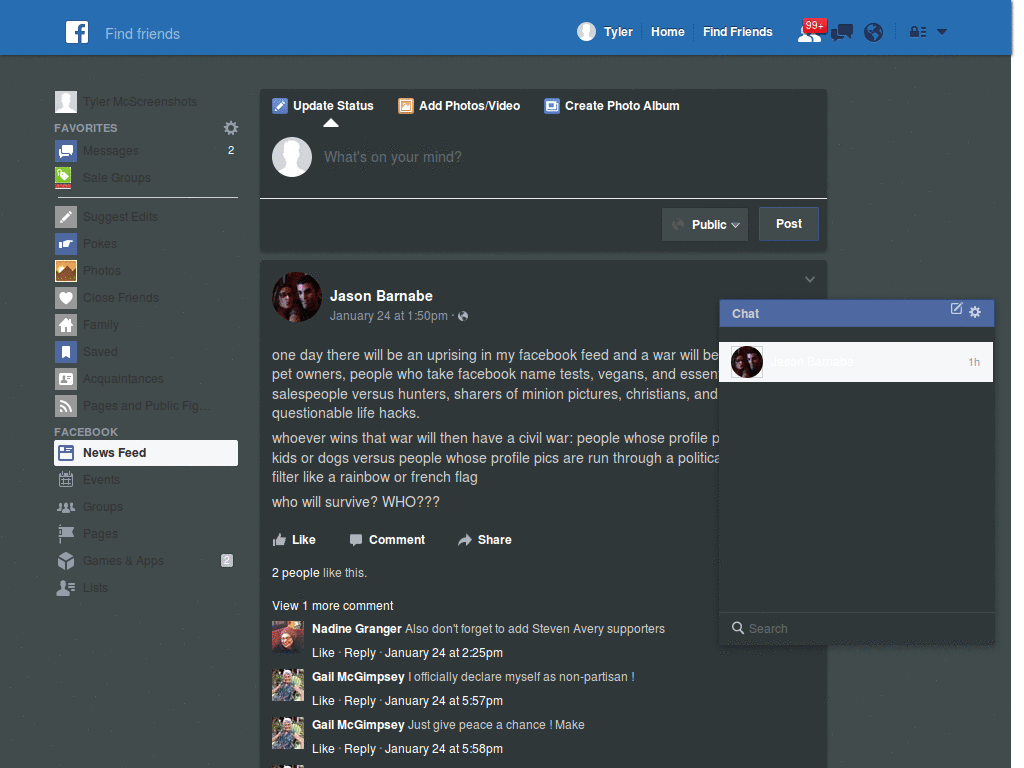Open Messages in the left sidebar
This screenshot has width=1024, height=768.
[146, 151]
